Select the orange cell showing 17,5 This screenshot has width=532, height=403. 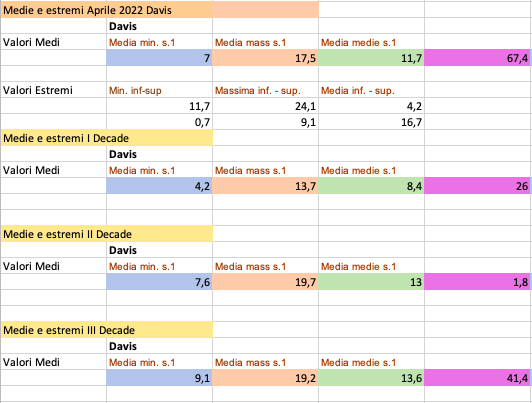266,58
